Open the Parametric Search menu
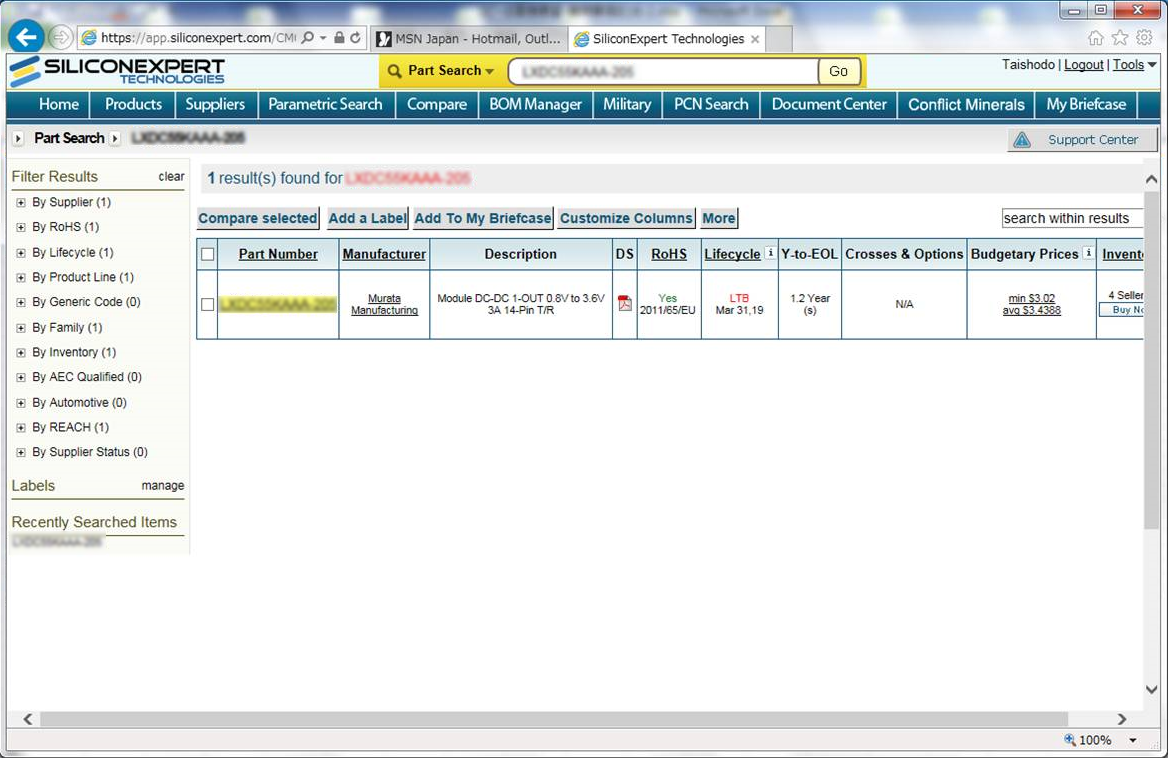1168x758 pixels. tap(326, 104)
